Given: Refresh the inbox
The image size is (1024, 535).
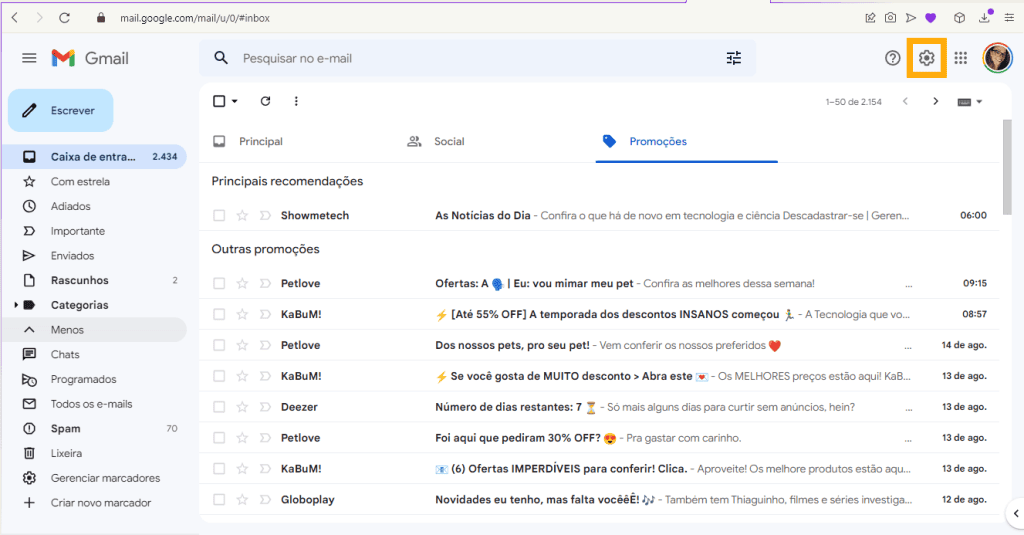Looking at the screenshot, I should pyautogui.click(x=265, y=101).
